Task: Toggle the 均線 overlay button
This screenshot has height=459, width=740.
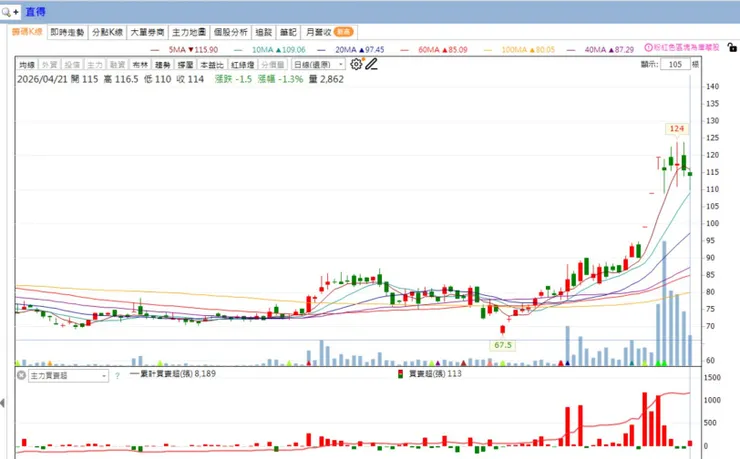Action: click(x=27, y=65)
